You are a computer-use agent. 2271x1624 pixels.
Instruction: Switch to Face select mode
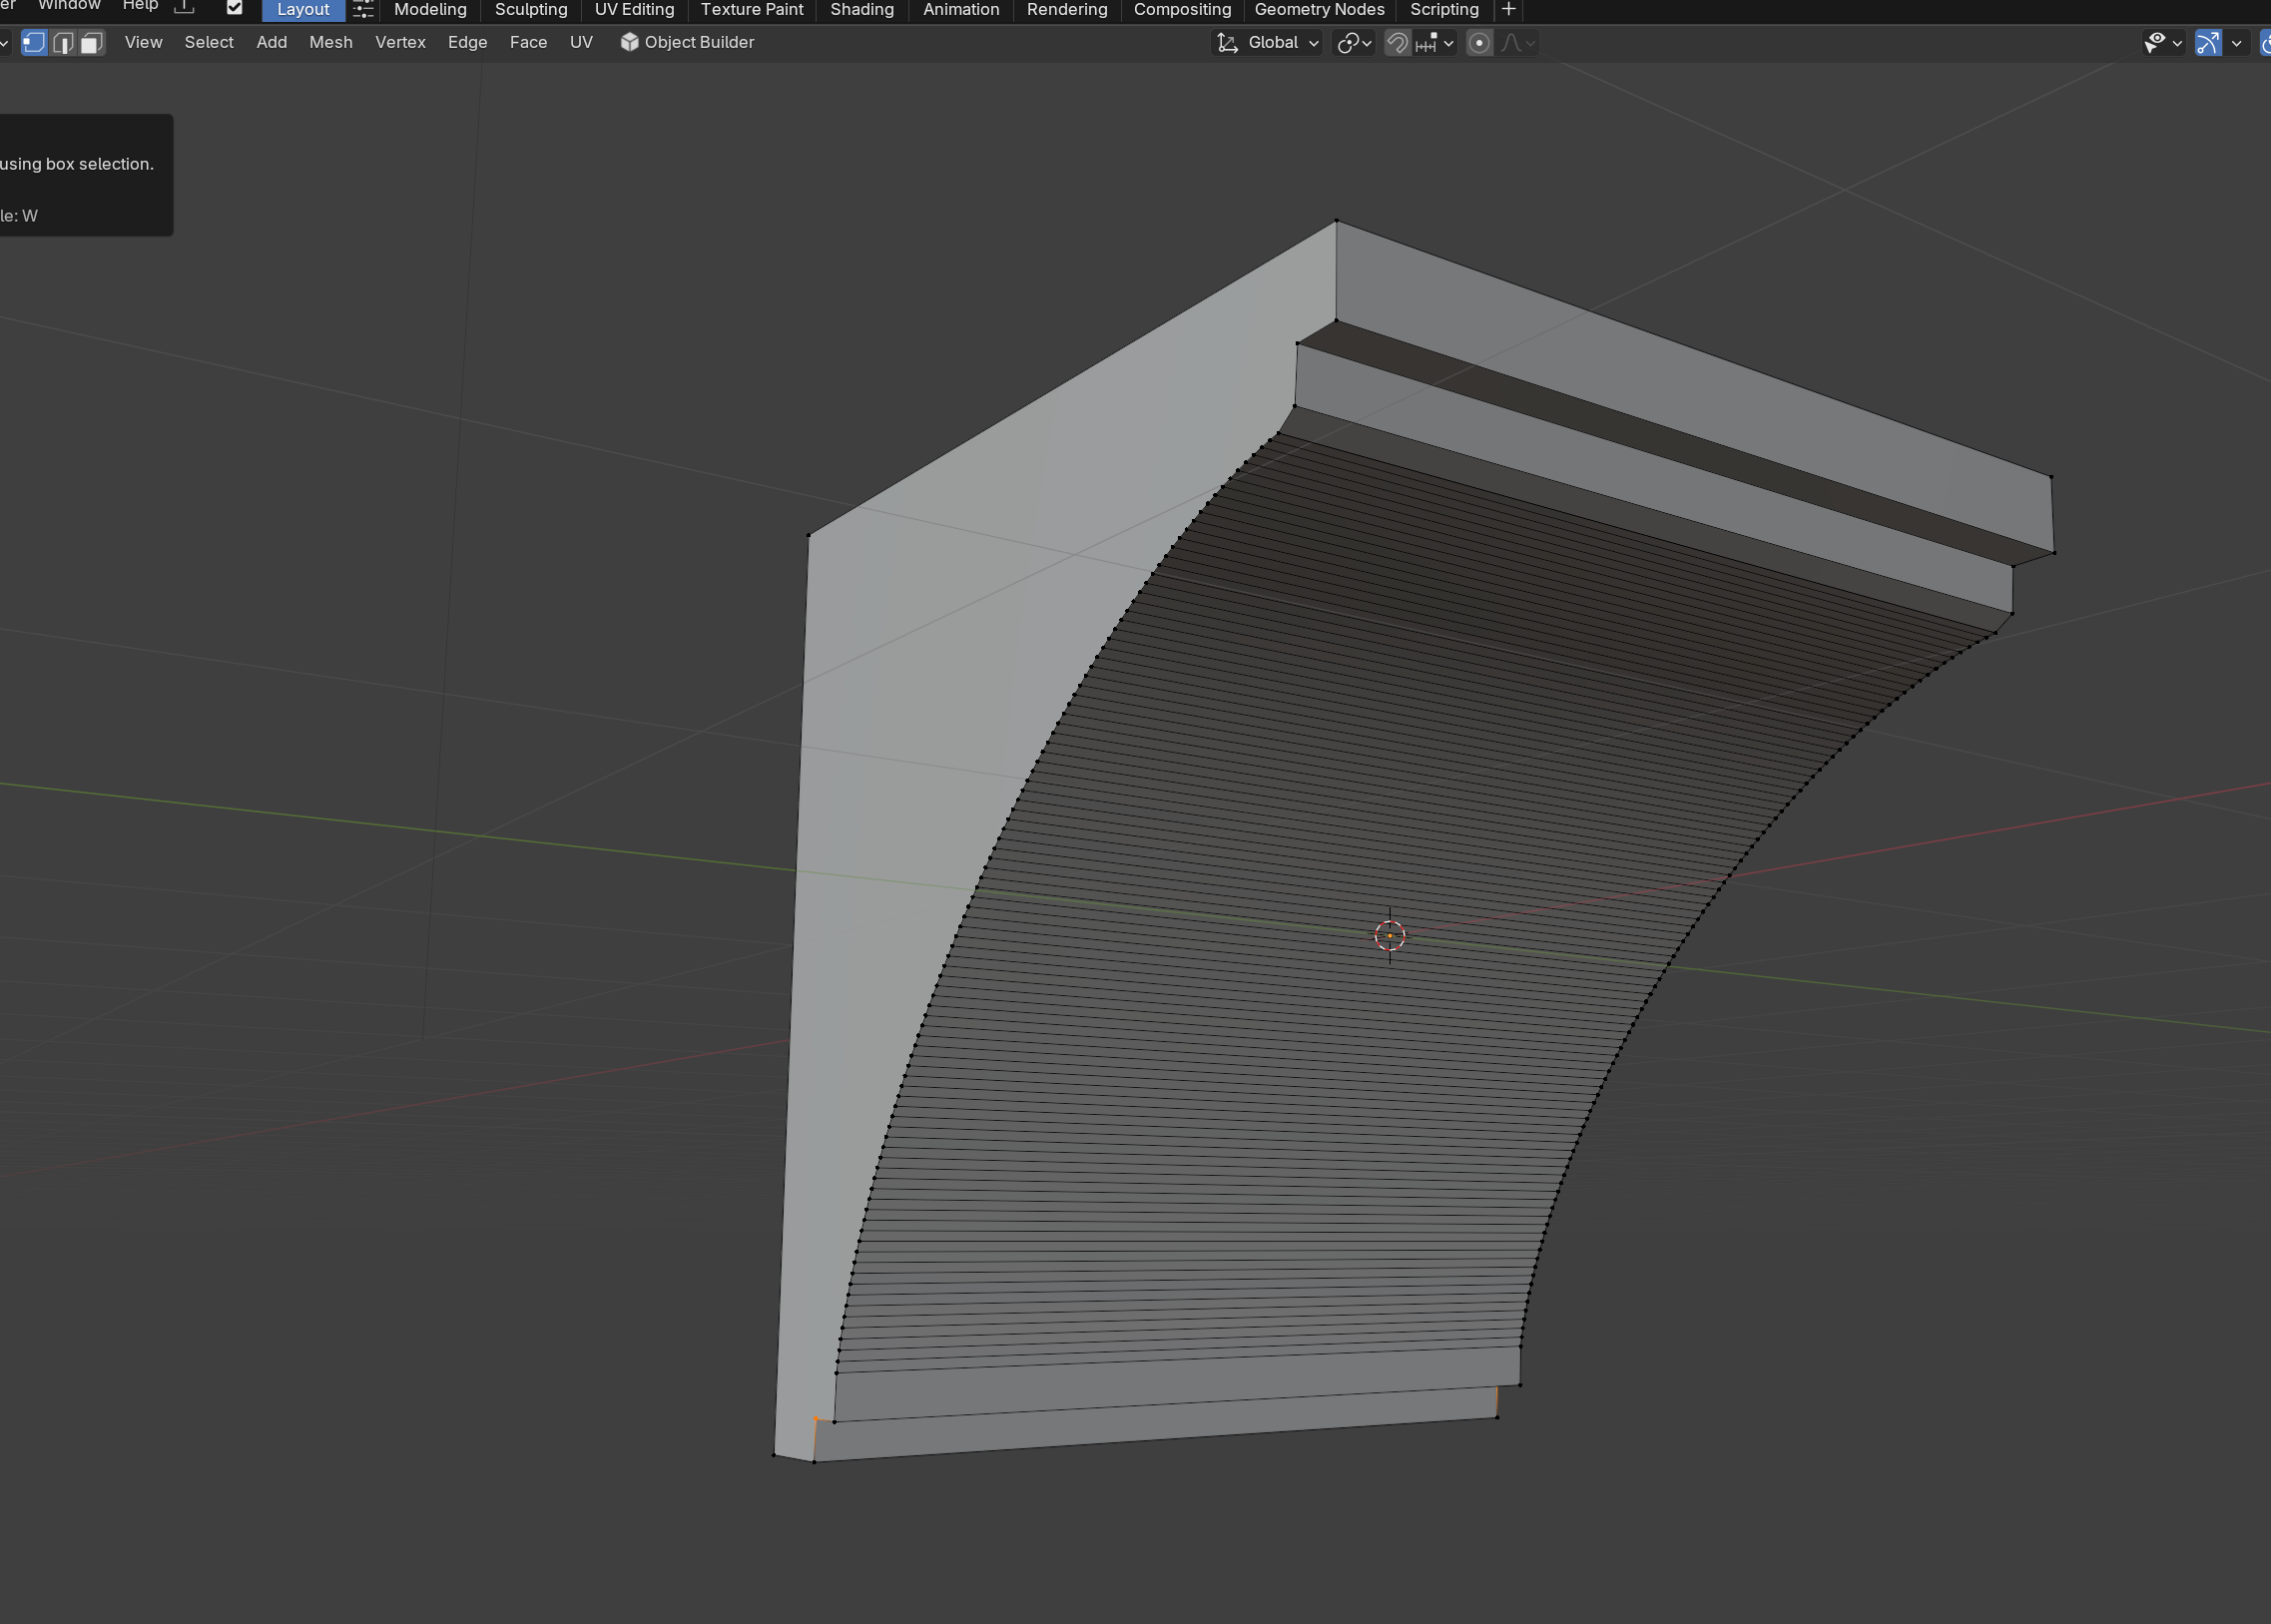[90, 42]
